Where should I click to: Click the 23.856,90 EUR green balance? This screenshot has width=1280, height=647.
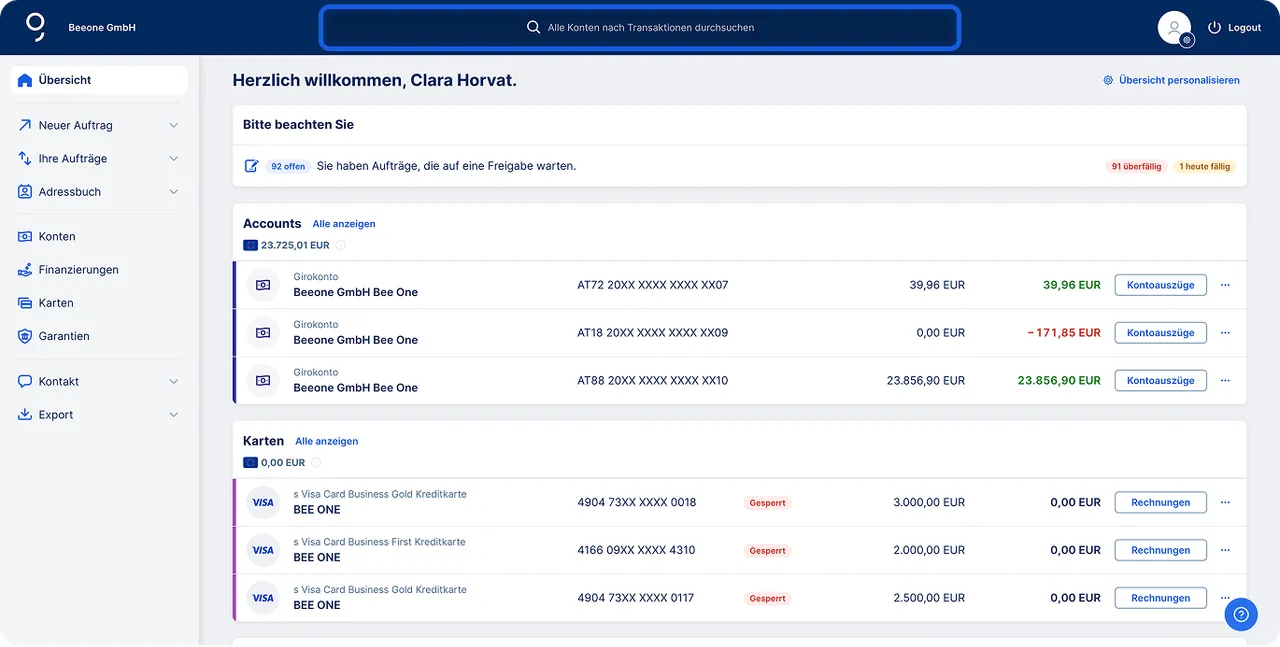1059,380
